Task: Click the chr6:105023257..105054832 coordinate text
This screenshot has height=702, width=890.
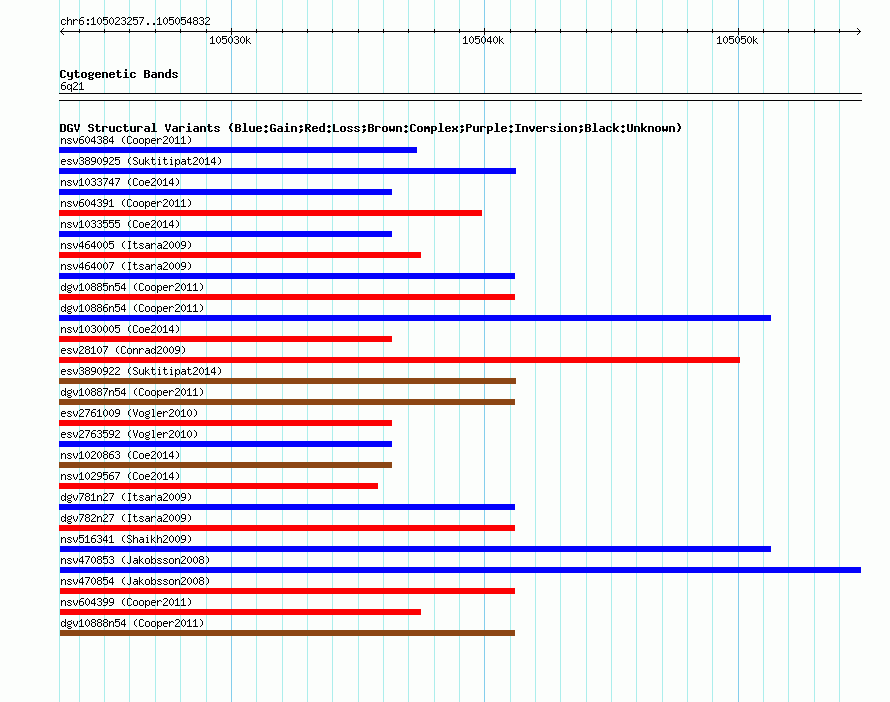Action: [x=135, y=21]
